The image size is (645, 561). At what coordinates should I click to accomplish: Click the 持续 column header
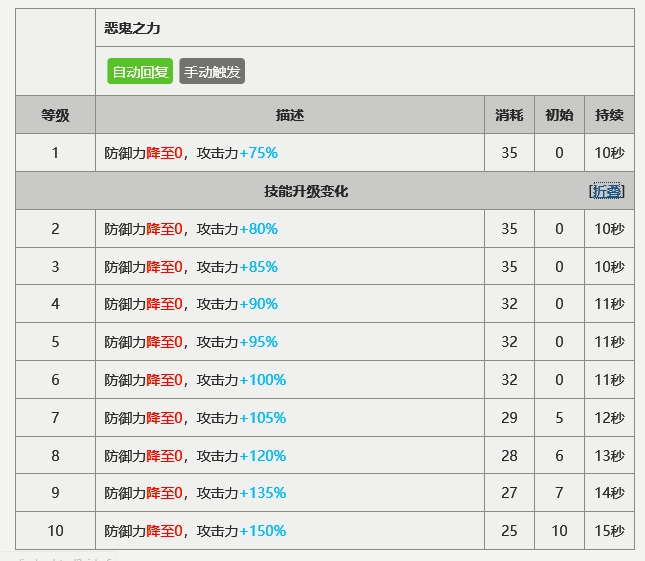point(609,115)
